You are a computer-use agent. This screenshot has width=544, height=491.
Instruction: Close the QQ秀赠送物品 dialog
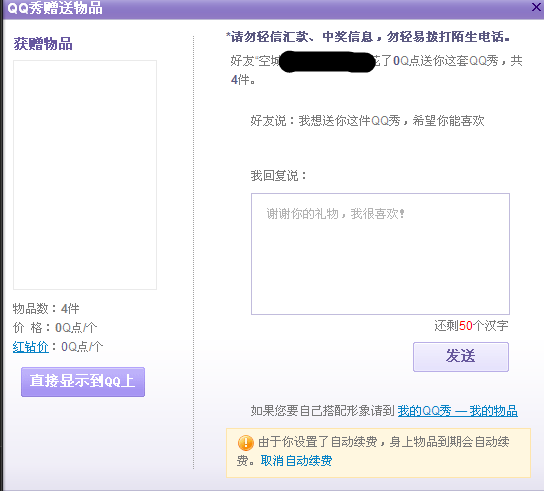(x=536, y=7)
